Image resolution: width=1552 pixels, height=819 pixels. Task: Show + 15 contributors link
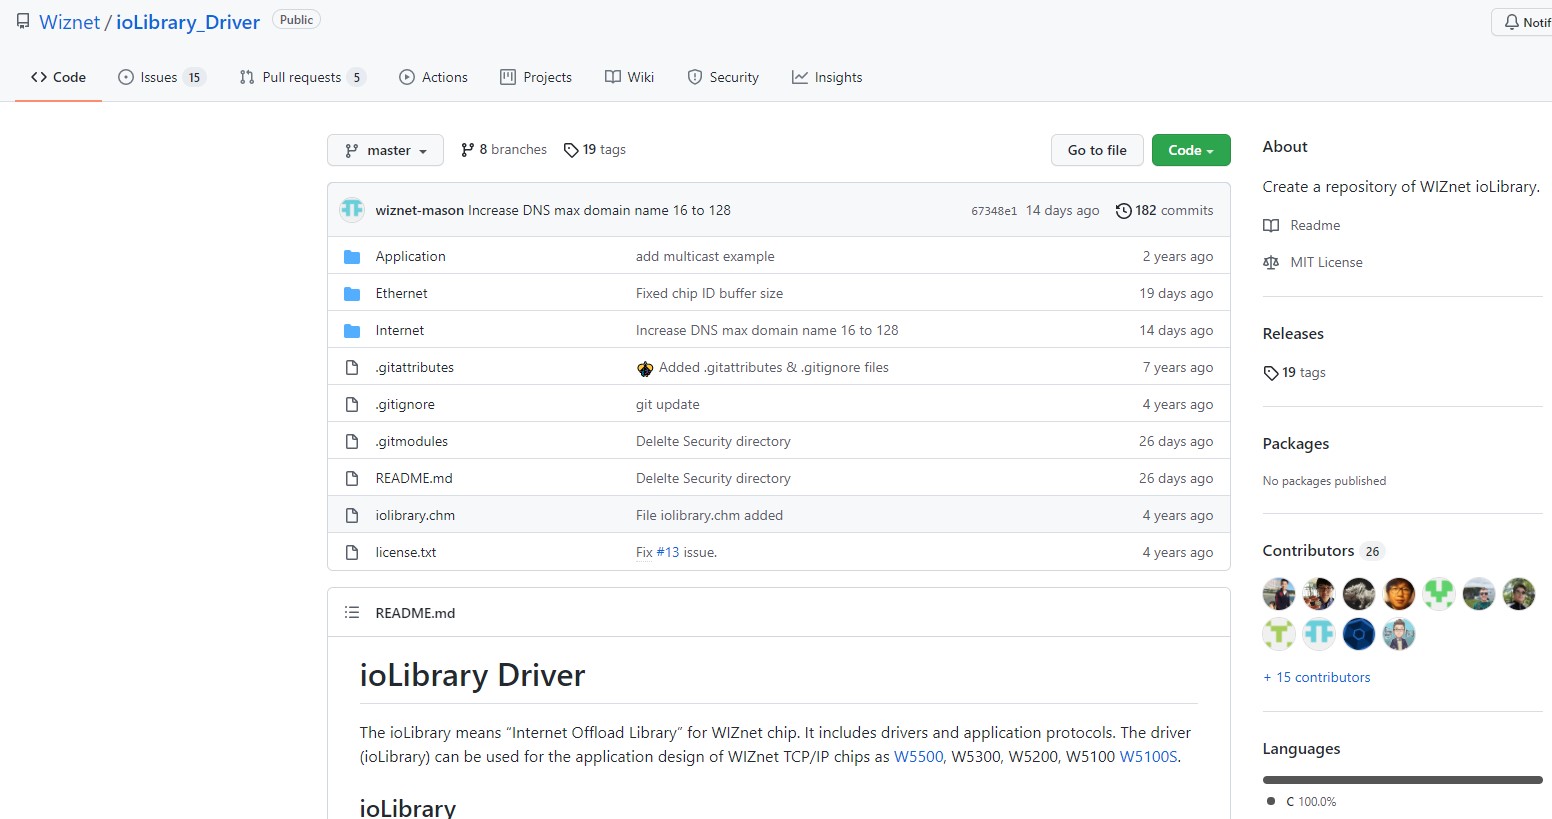(x=1317, y=677)
